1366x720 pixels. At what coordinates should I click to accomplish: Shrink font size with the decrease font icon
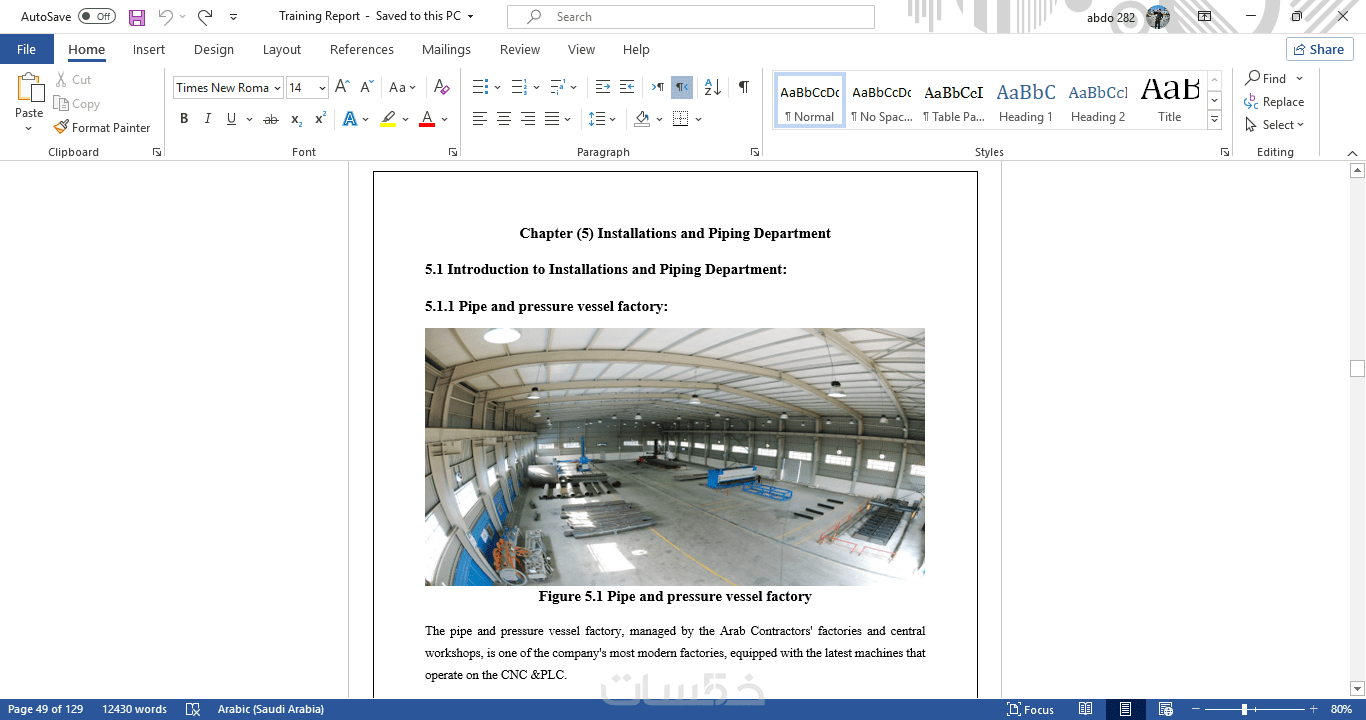[x=367, y=88]
